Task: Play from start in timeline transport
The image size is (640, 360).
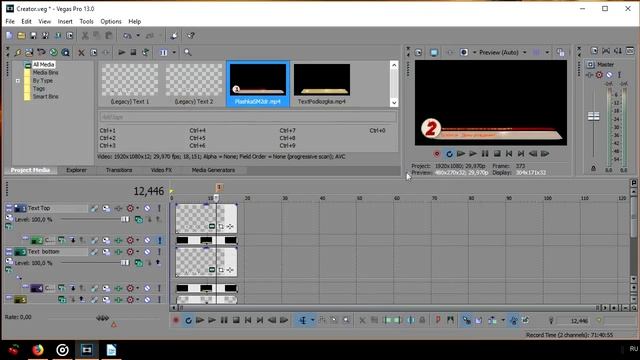Action: pos(200,320)
